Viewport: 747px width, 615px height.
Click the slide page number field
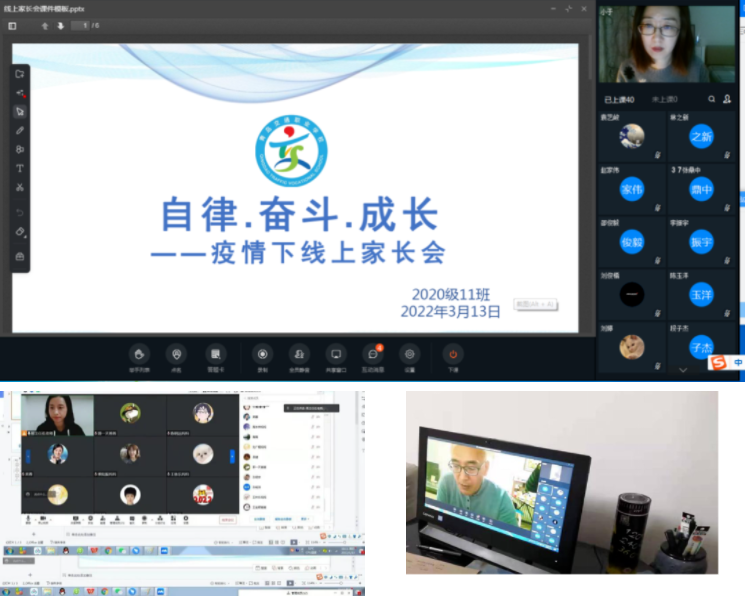(81, 26)
